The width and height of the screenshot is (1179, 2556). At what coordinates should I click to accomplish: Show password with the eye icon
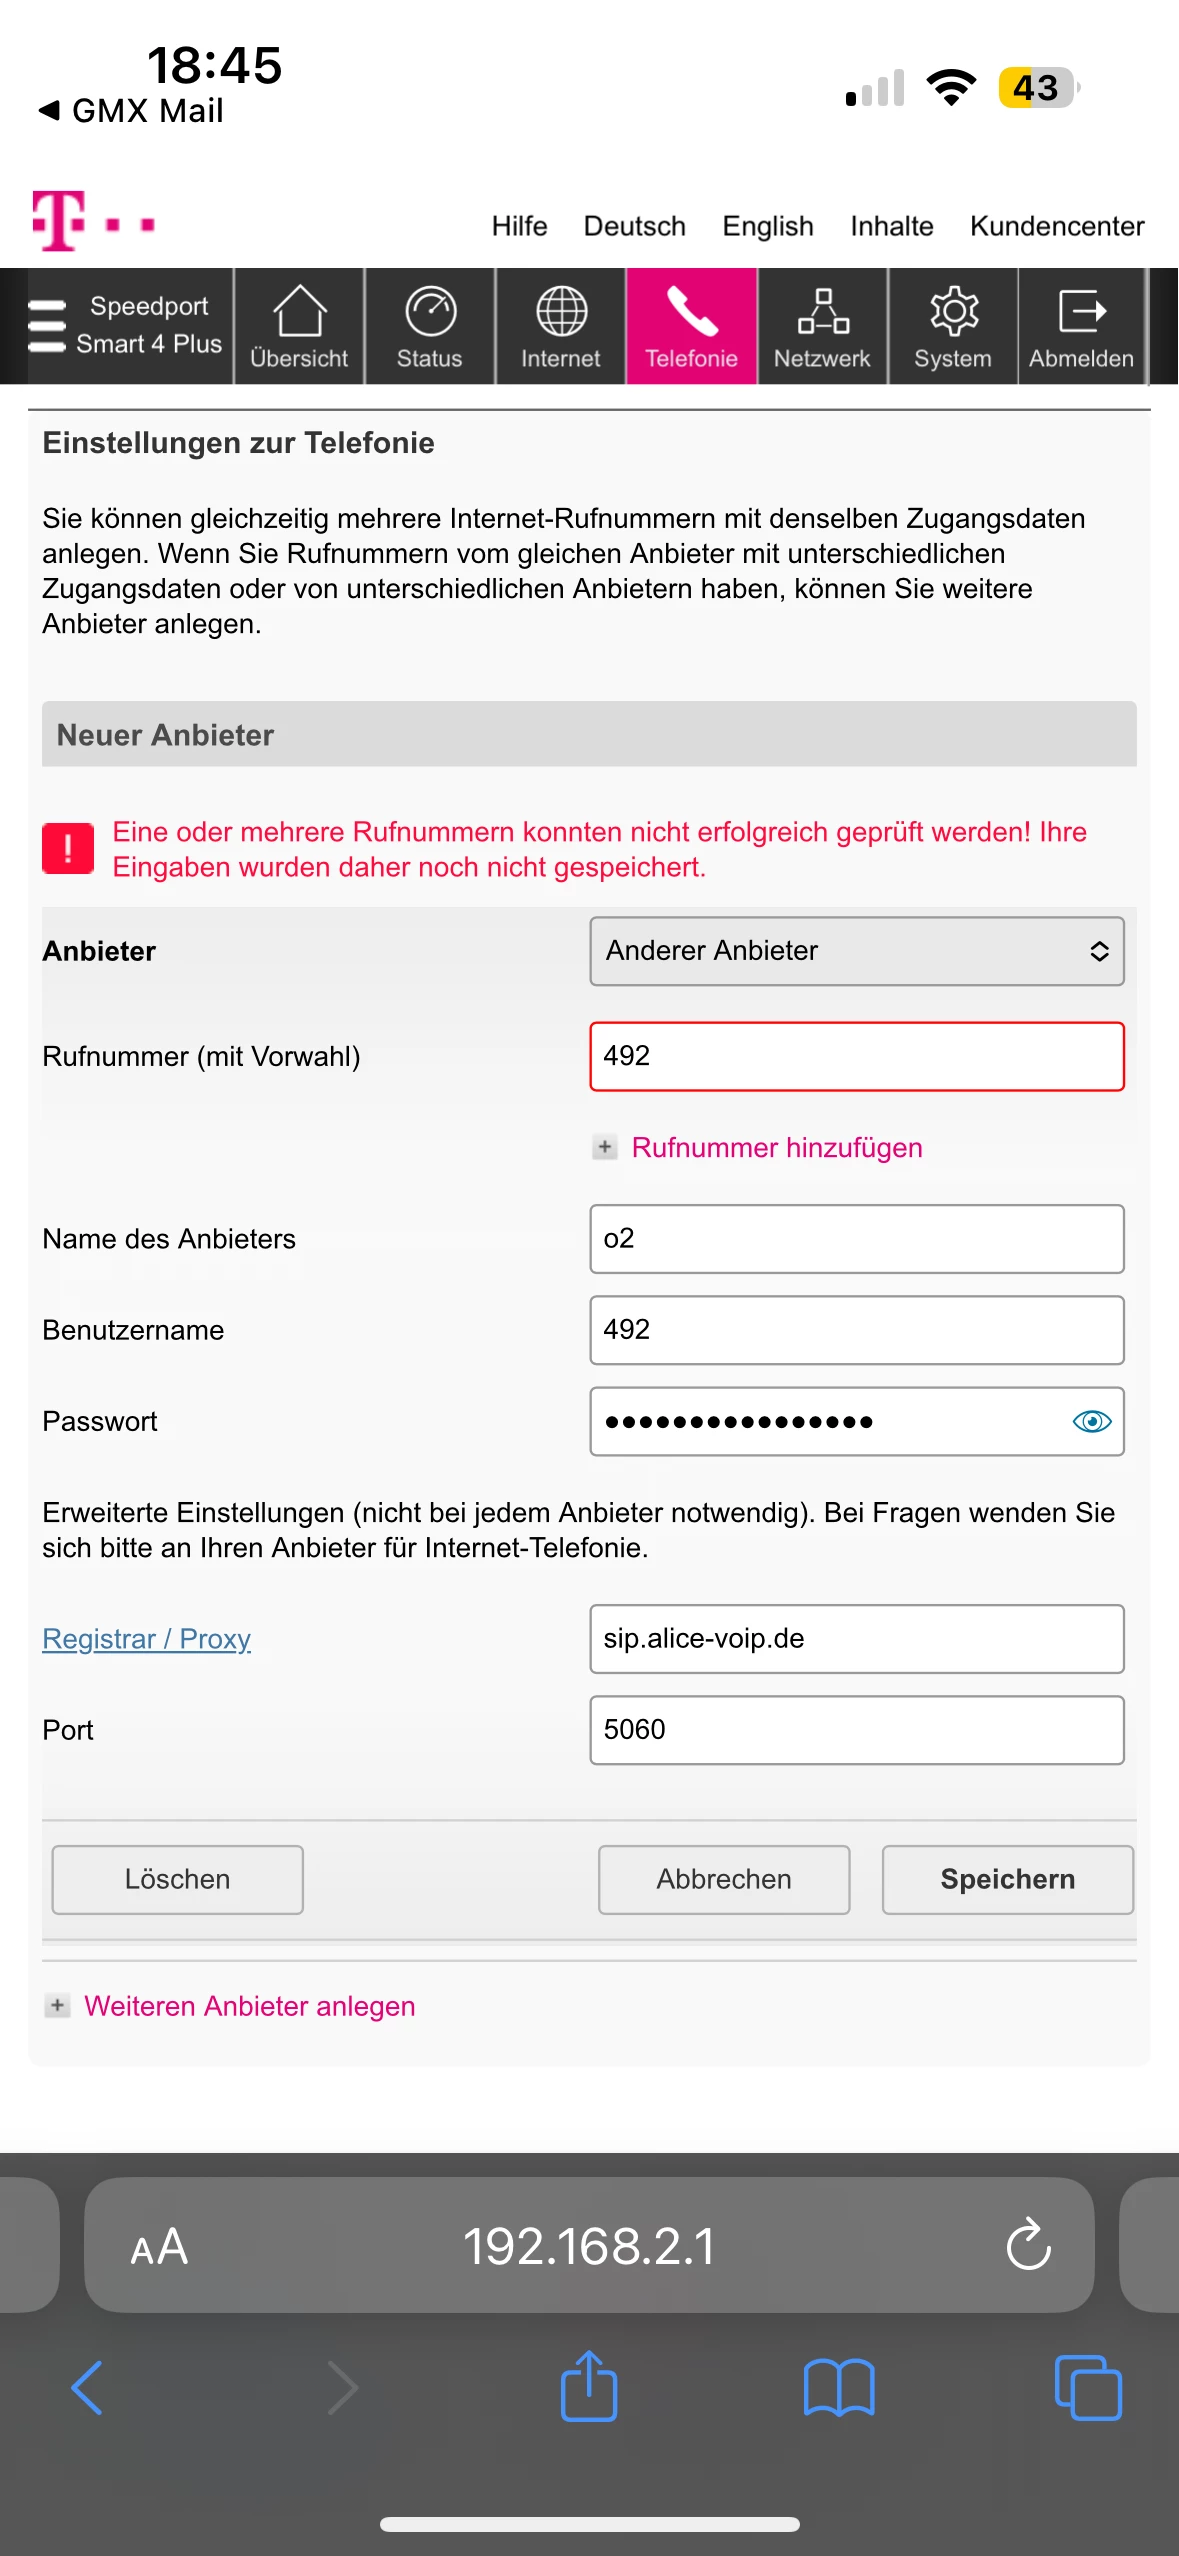click(1091, 1421)
